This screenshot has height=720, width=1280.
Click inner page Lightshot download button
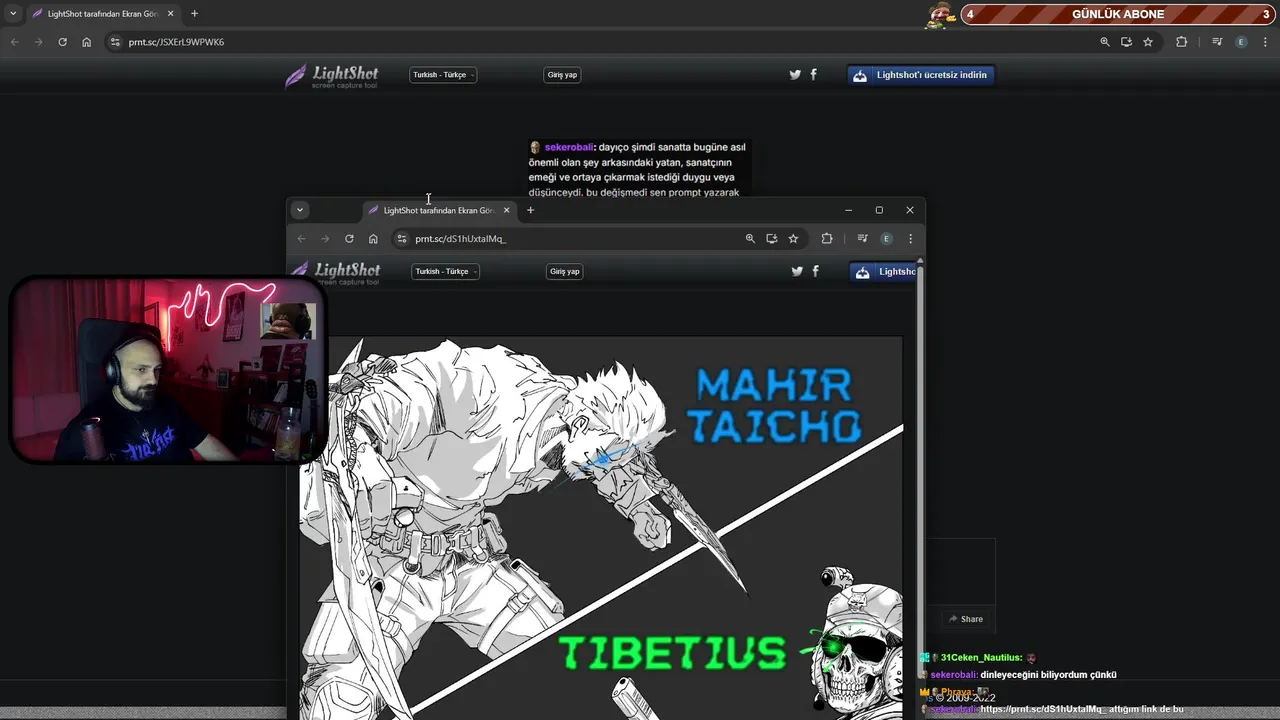pyautogui.click(x=883, y=271)
